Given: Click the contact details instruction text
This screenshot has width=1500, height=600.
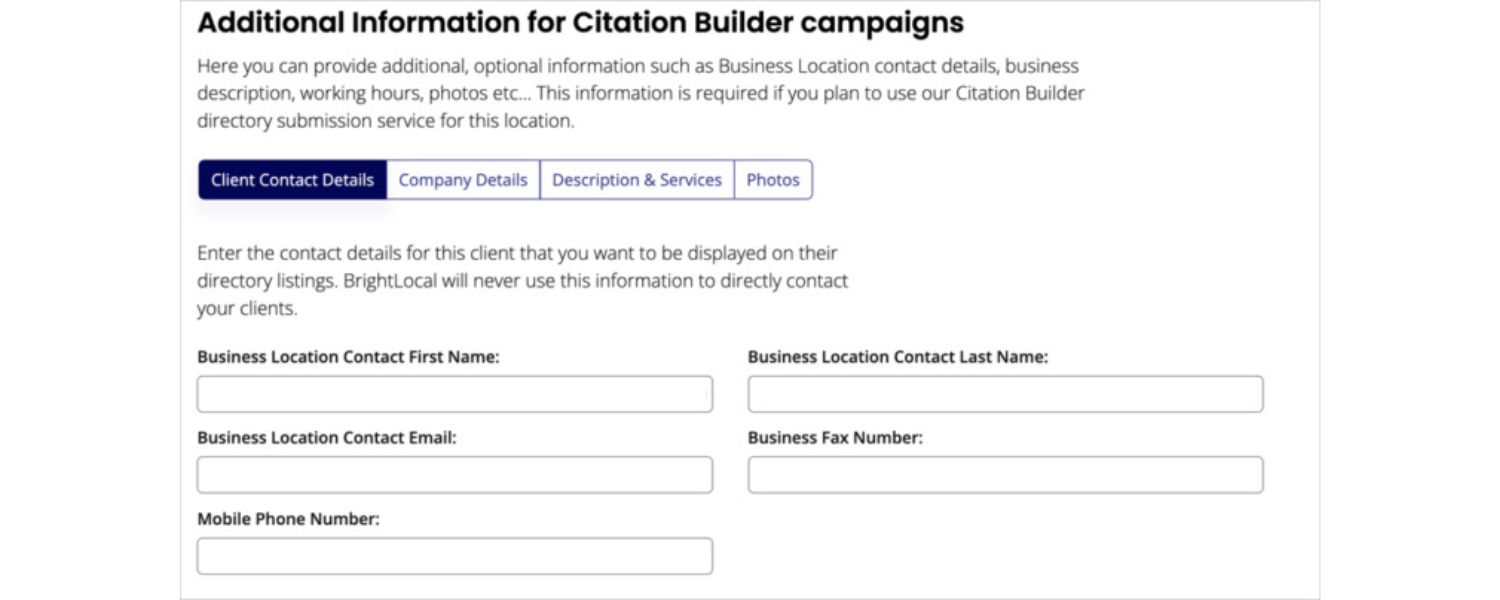Looking at the screenshot, I should (520, 280).
